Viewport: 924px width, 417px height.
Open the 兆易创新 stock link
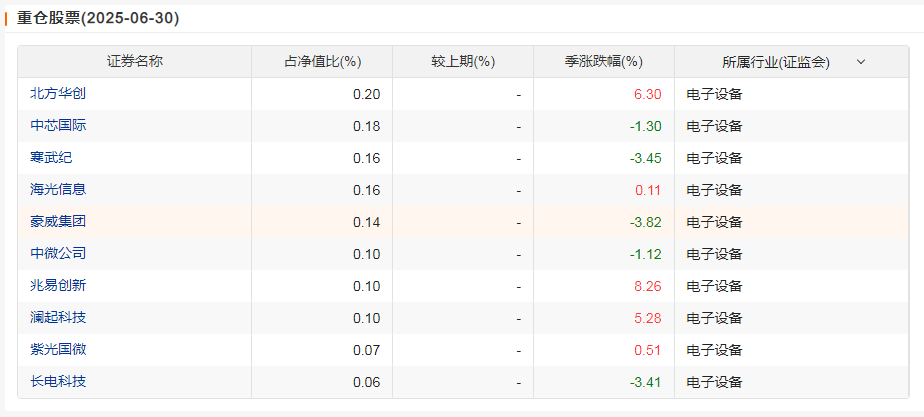click(58, 286)
